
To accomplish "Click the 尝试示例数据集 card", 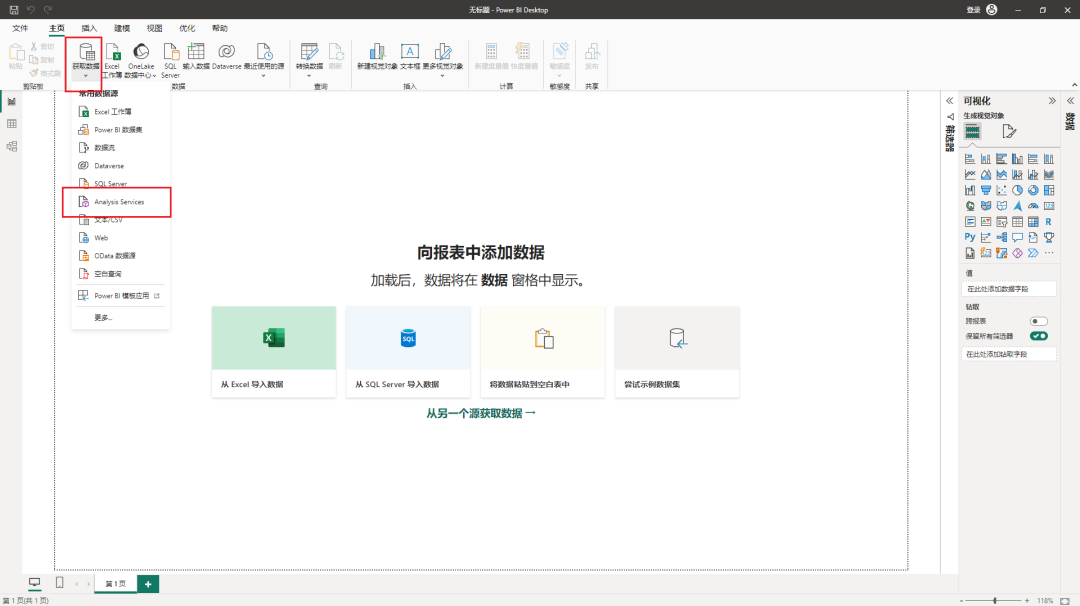I will point(677,352).
